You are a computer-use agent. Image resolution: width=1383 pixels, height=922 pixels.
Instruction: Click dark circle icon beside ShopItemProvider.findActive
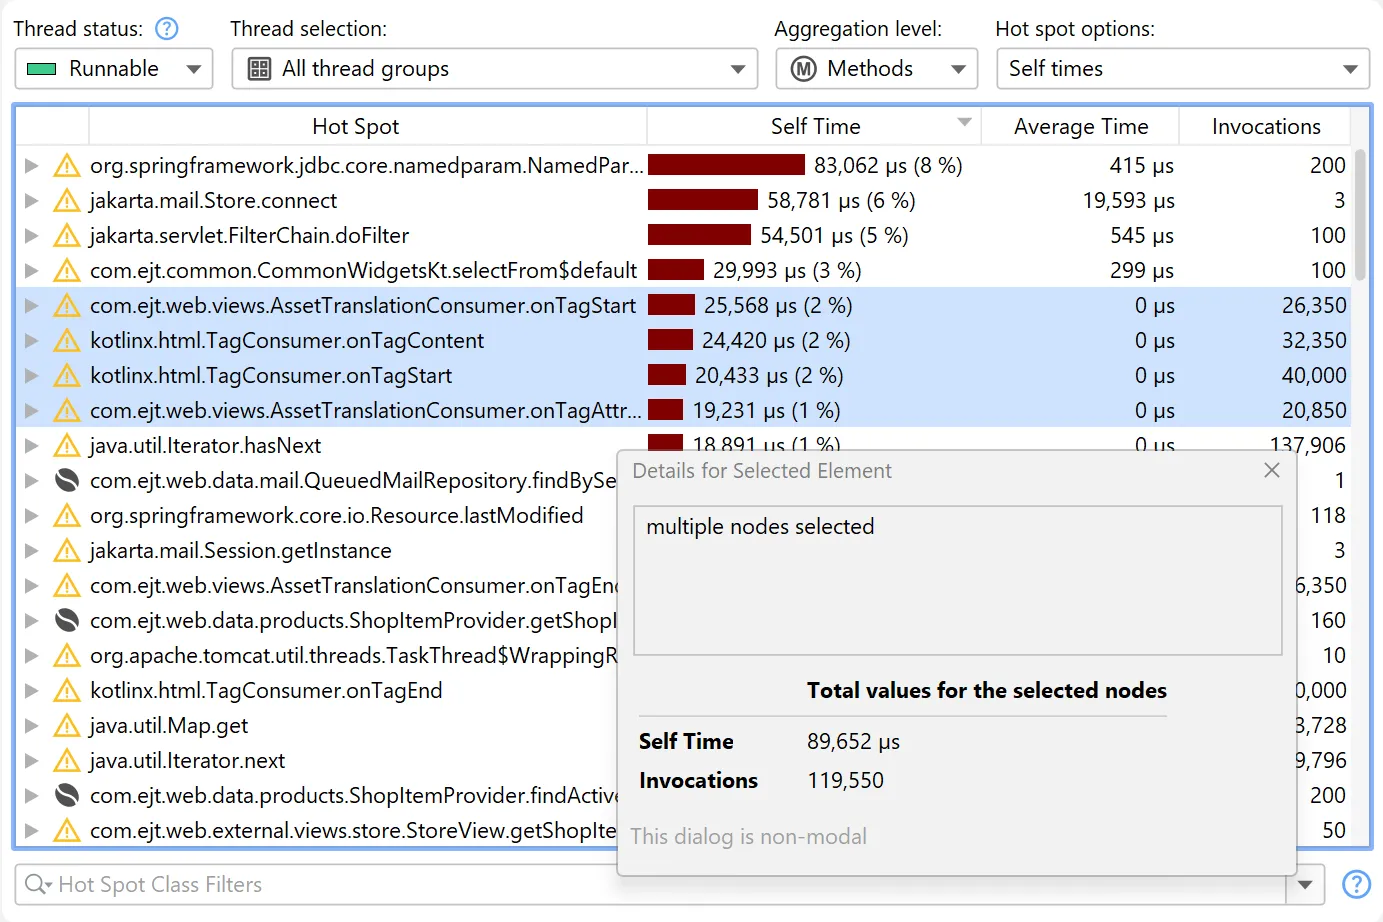[66, 795]
